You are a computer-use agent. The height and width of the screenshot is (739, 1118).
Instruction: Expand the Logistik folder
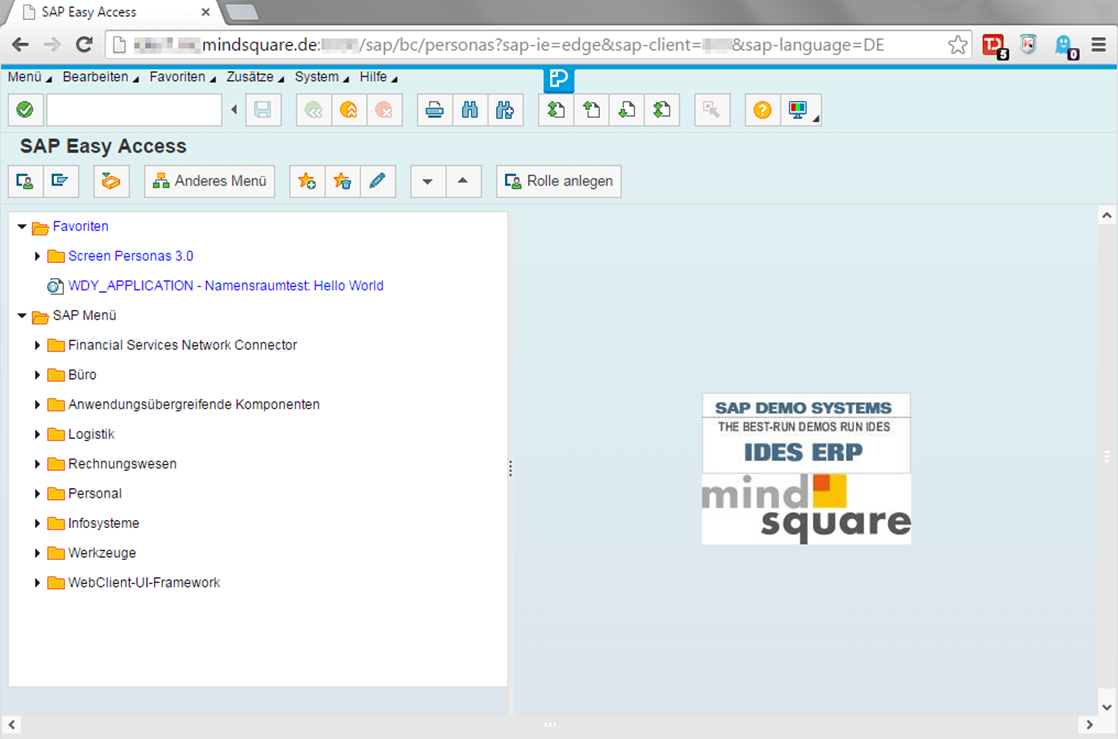[x=37, y=434]
